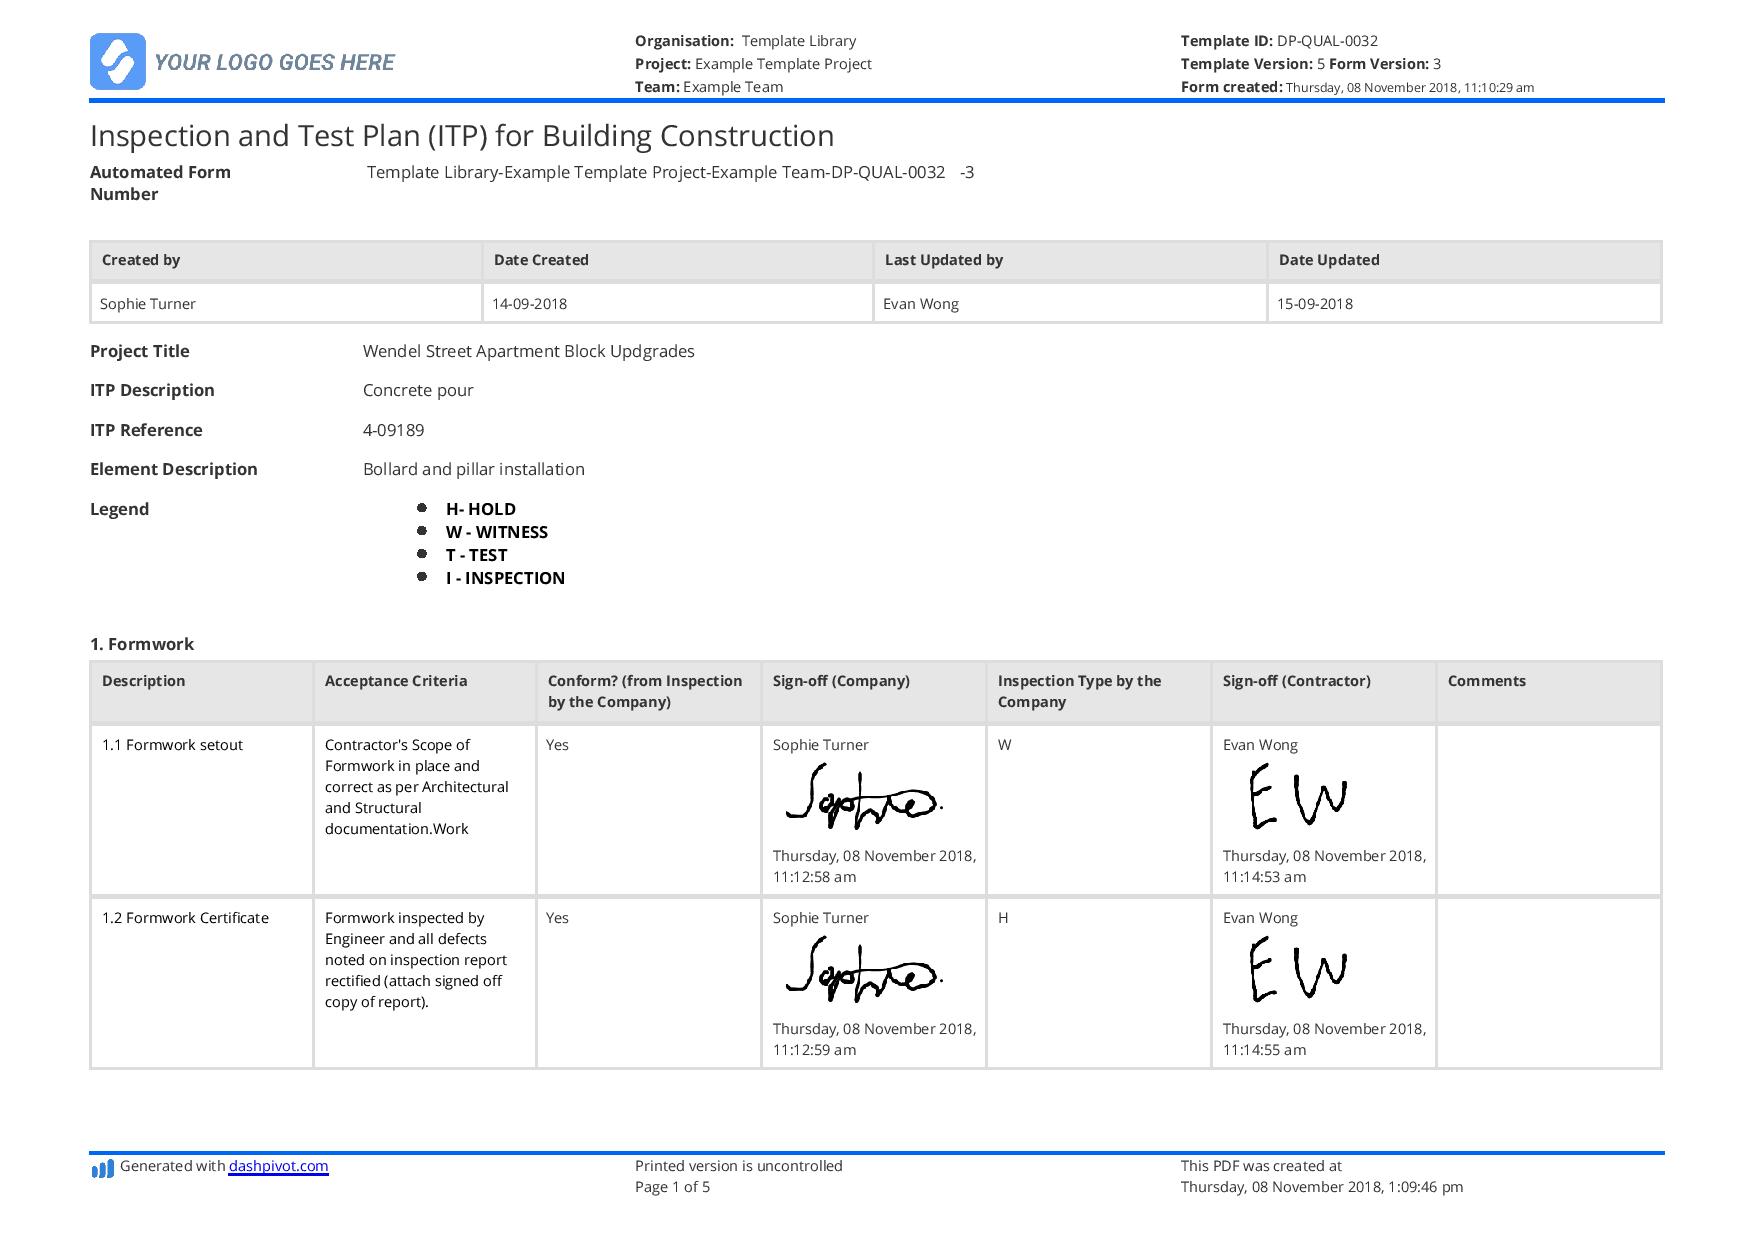Screen dimensions: 1754x1240
Task: Select the W inspection type for Formwork setout
Action: coord(1003,745)
